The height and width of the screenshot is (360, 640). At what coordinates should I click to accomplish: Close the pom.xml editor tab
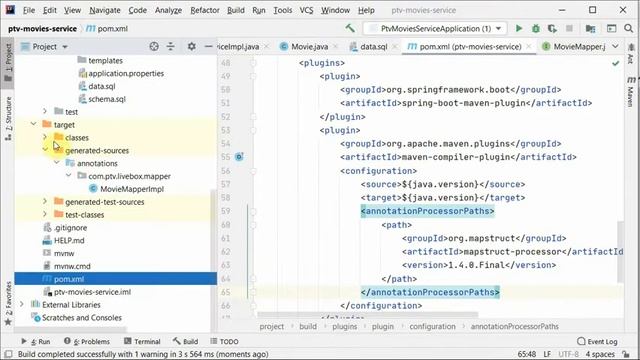coord(529,47)
